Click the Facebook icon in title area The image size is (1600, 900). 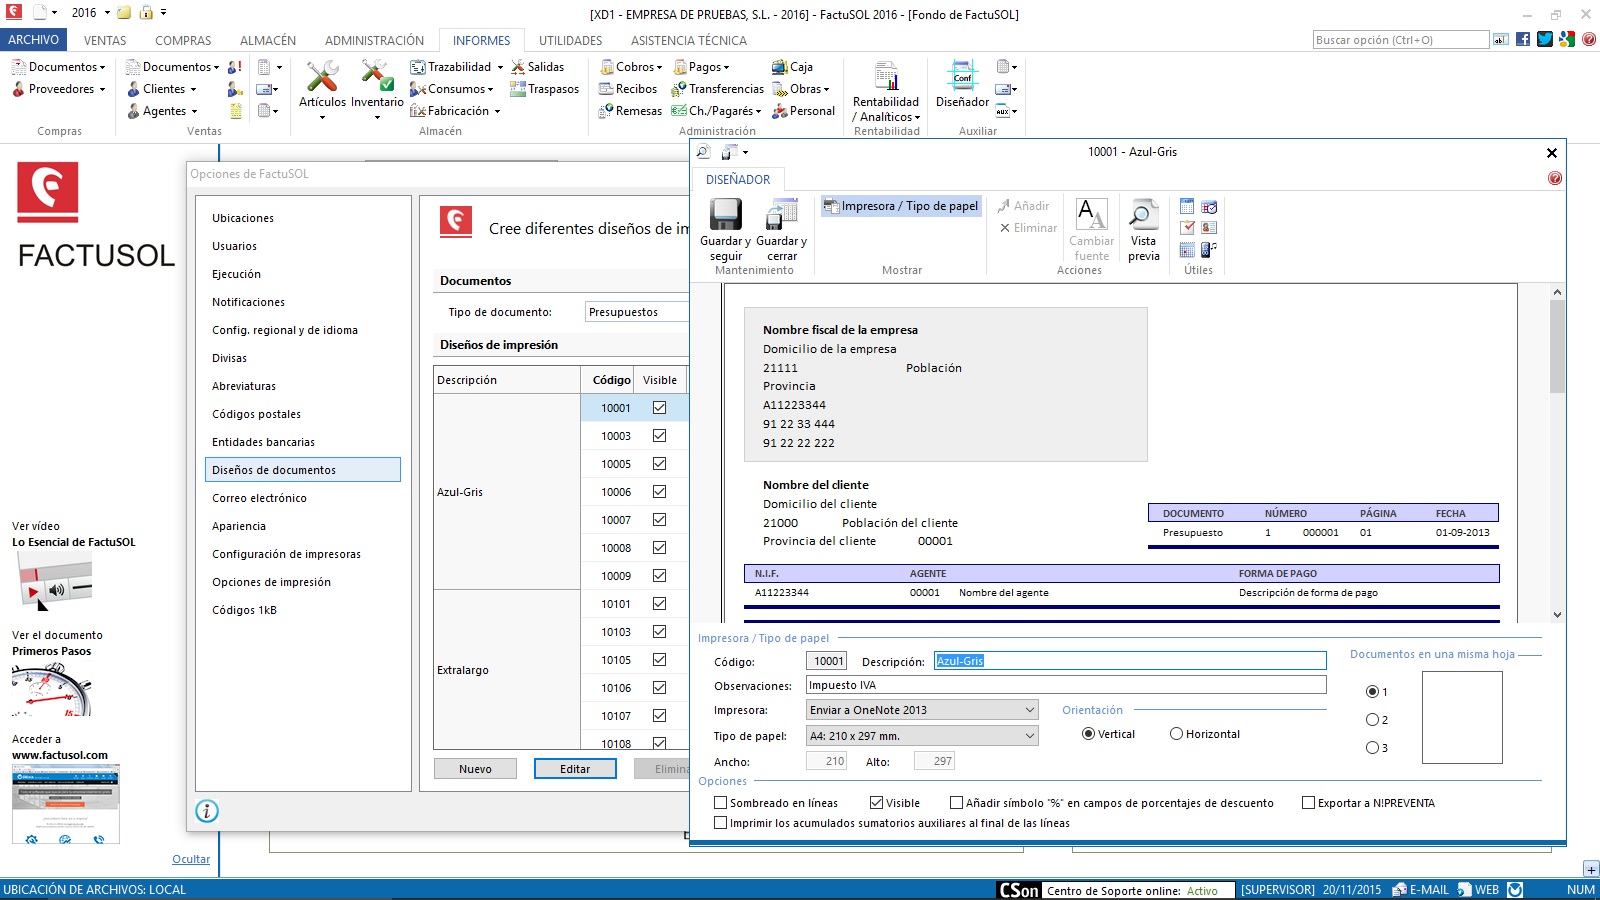tap(1523, 39)
